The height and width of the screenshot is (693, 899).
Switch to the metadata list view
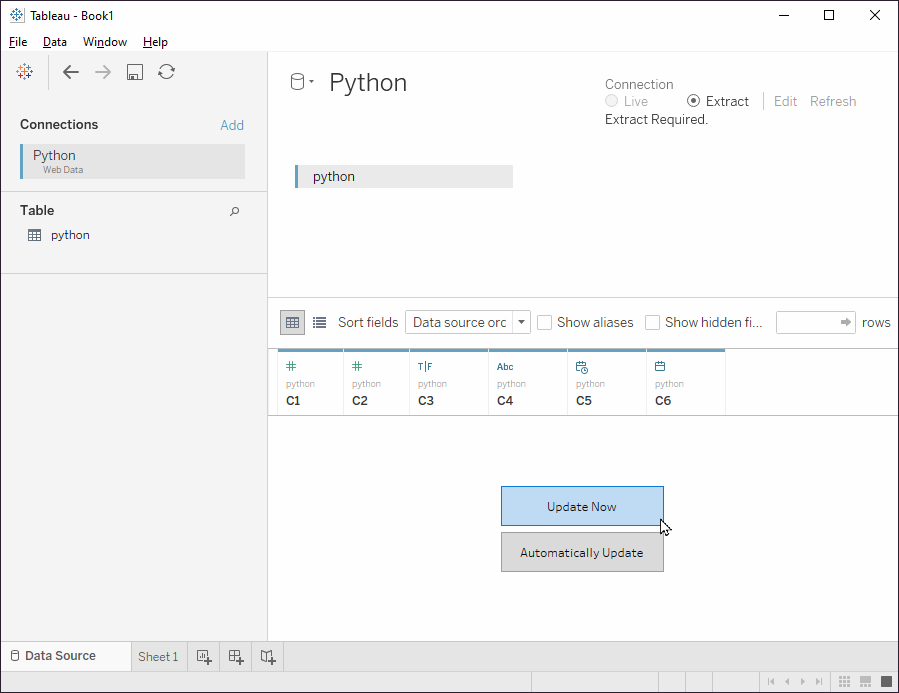[x=319, y=322]
